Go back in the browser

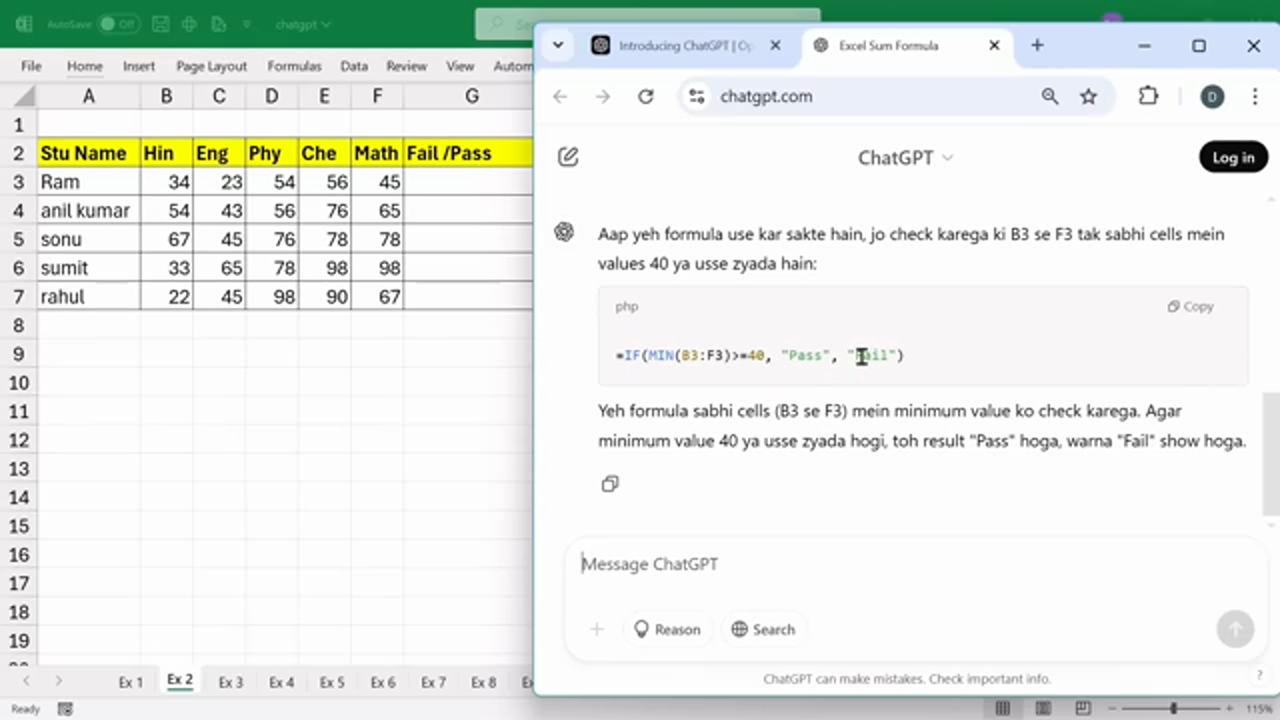coord(560,96)
